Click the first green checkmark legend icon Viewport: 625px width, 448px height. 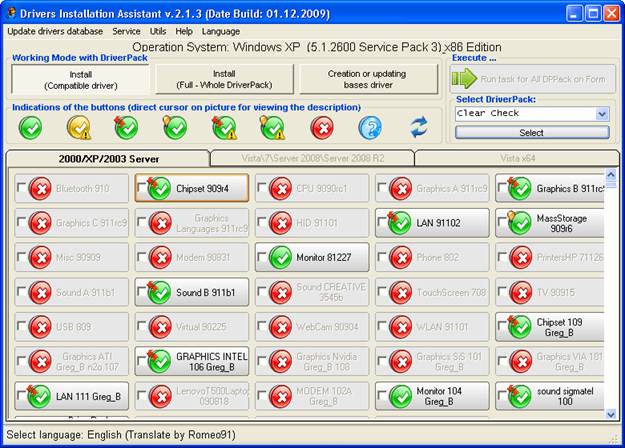pos(30,127)
